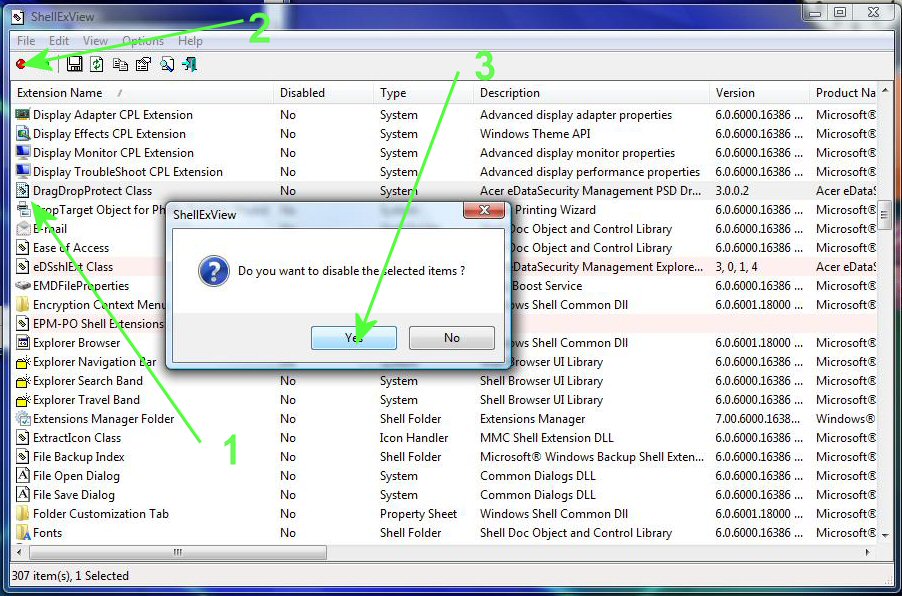Click the '307 item(s), 1 Selected' status text
Screen dimensions: 902x596
(x=70, y=575)
